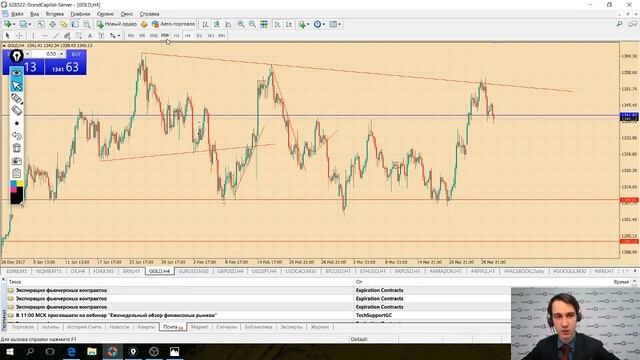Click the lightbulb overlay tool icon
The image size is (640, 360).
coord(16,56)
